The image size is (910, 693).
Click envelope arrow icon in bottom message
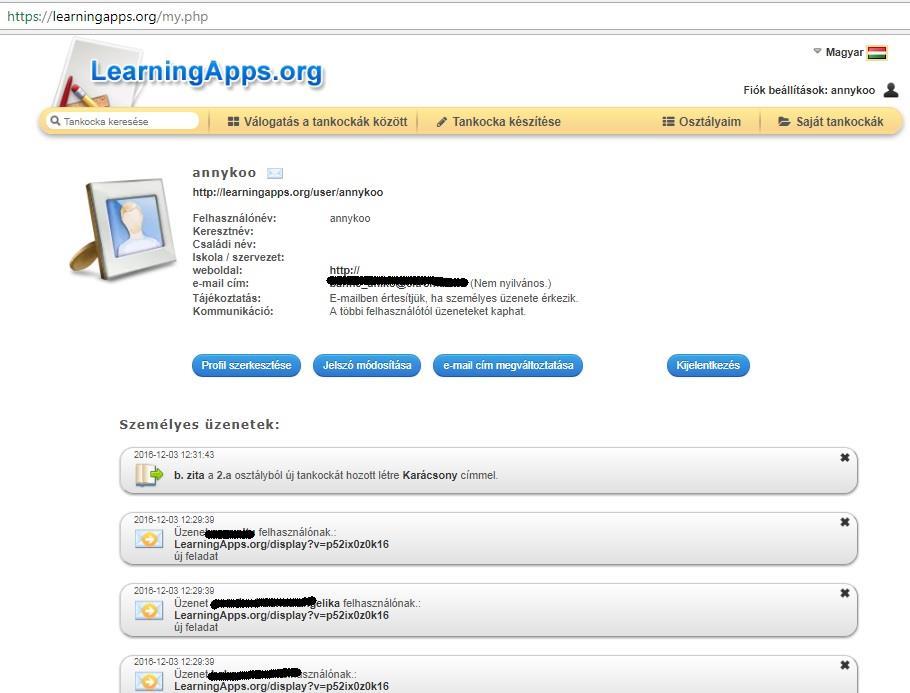[149, 681]
